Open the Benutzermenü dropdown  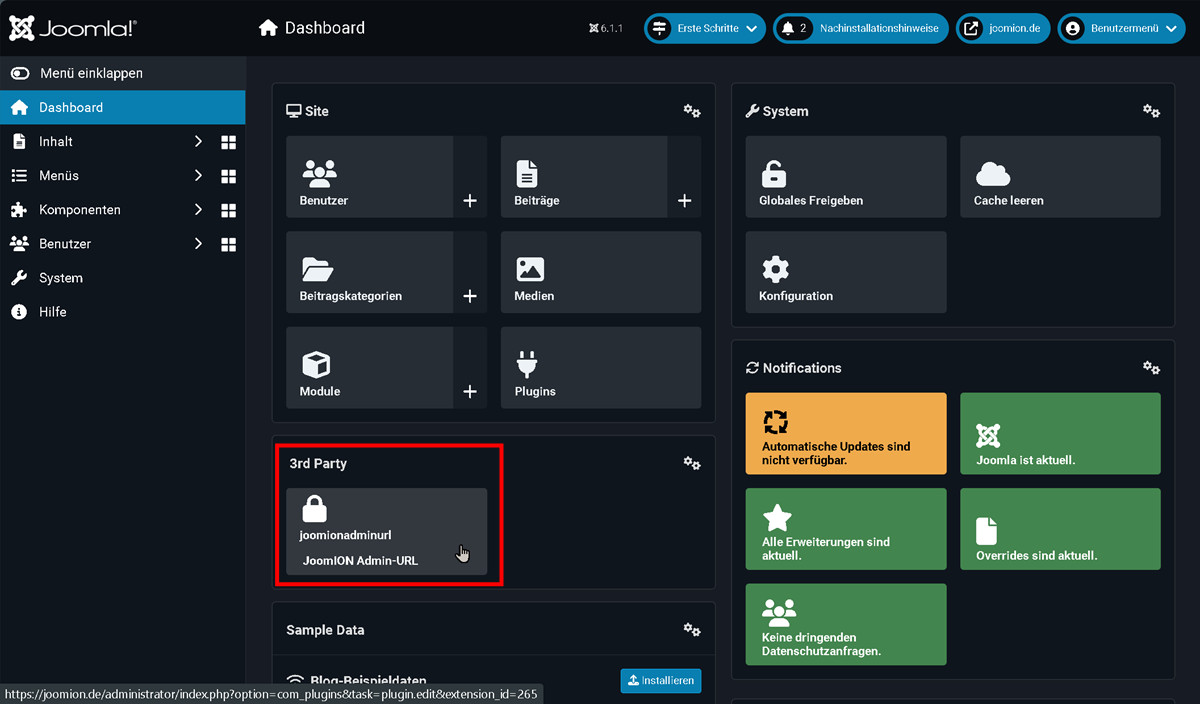[1122, 28]
